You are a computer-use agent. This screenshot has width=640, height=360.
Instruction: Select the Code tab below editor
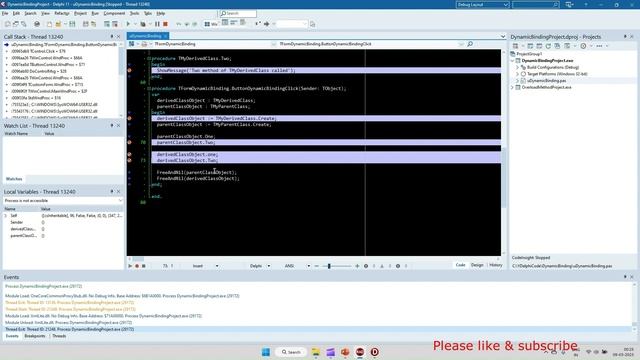pyautogui.click(x=460, y=265)
